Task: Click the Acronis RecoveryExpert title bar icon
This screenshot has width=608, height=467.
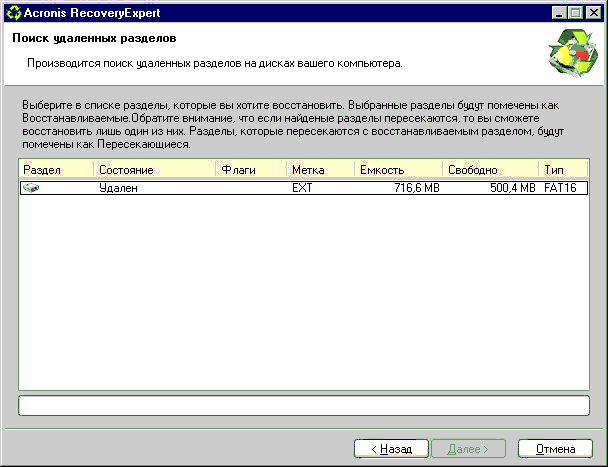Action: [14, 12]
